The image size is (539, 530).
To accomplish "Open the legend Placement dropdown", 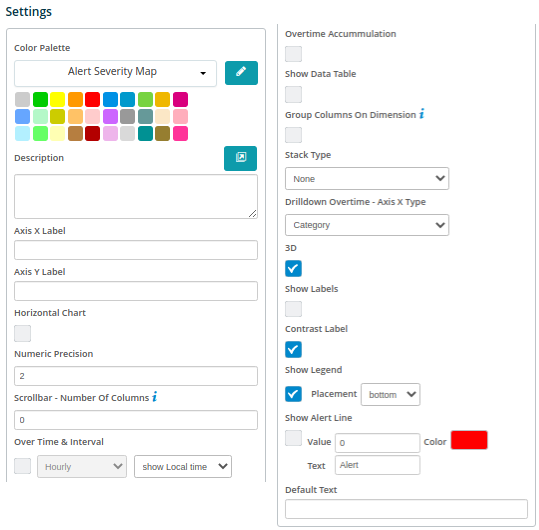I will [390, 394].
